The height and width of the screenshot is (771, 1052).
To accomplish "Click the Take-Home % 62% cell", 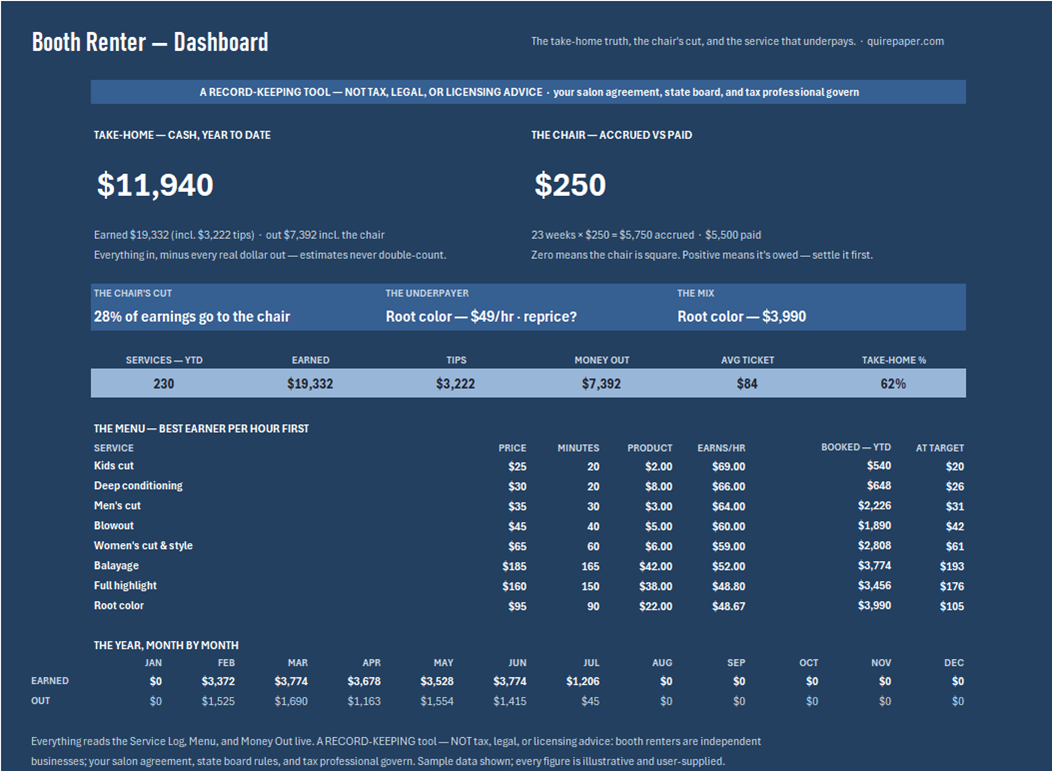I will 893,384.
